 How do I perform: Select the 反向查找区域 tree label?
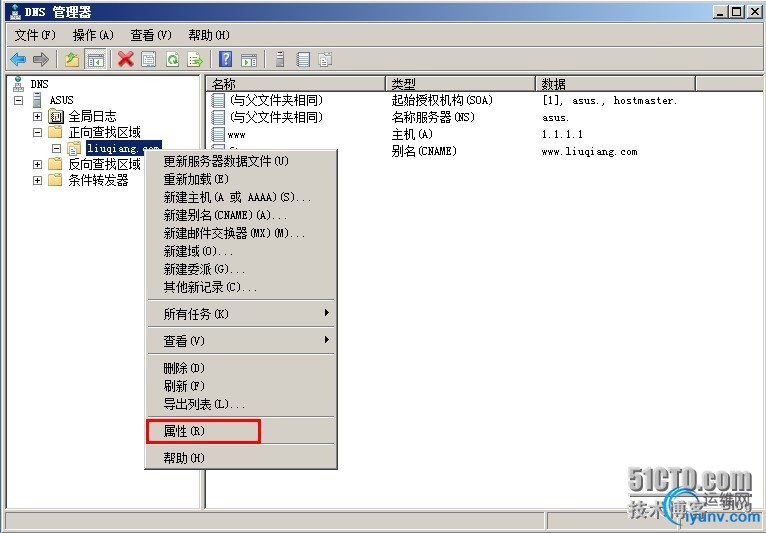click(105, 164)
